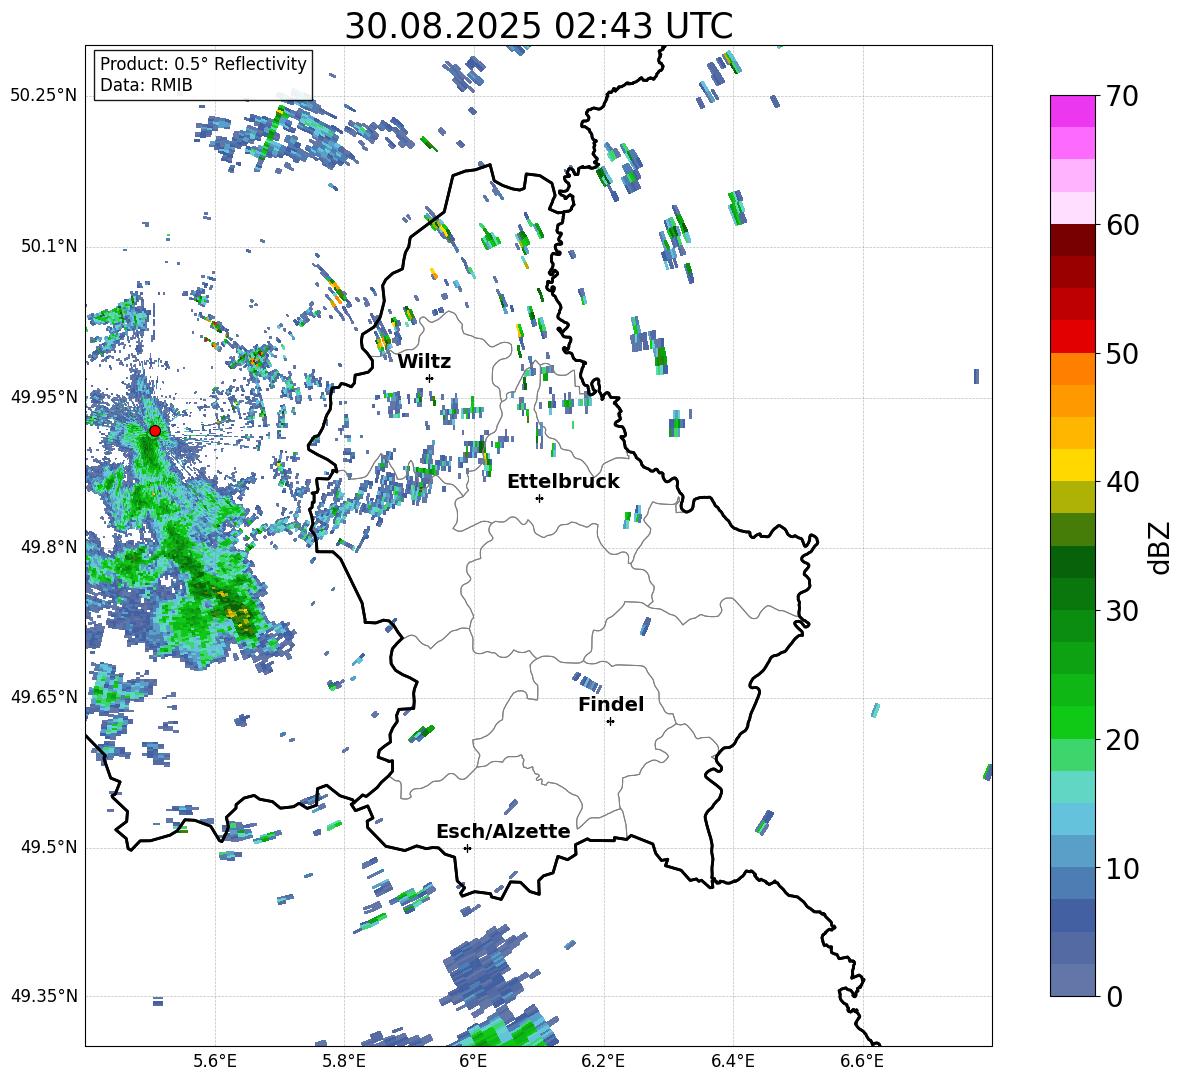The height and width of the screenshot is (1081, 1184).
Task: Click the 6.6°E longitude label
Action: tap(862, 1062)
